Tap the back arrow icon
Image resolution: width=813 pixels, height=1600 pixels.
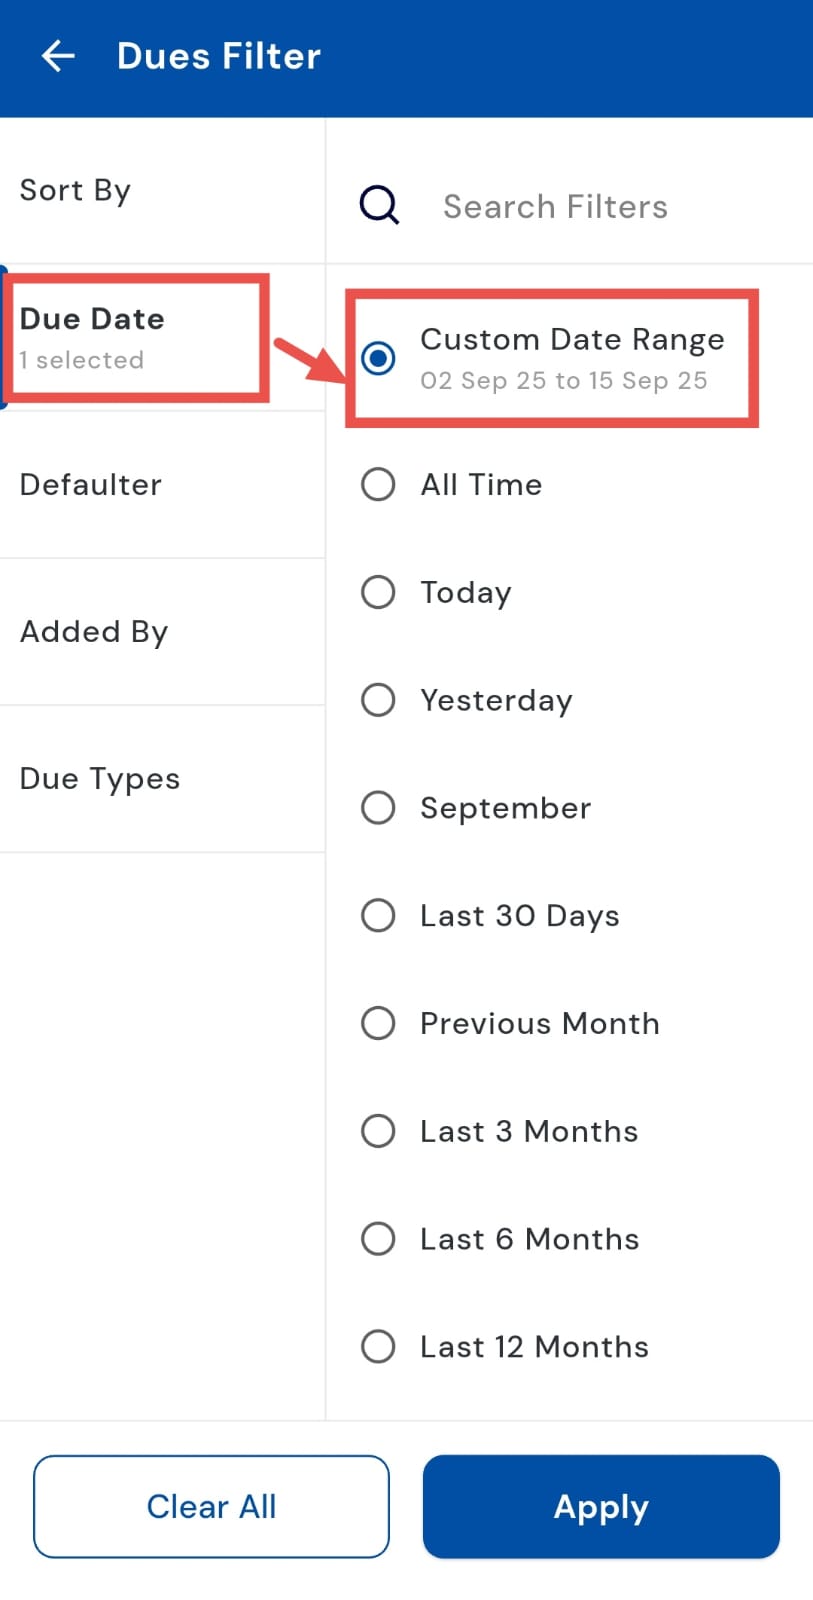(x=58, y=56)
